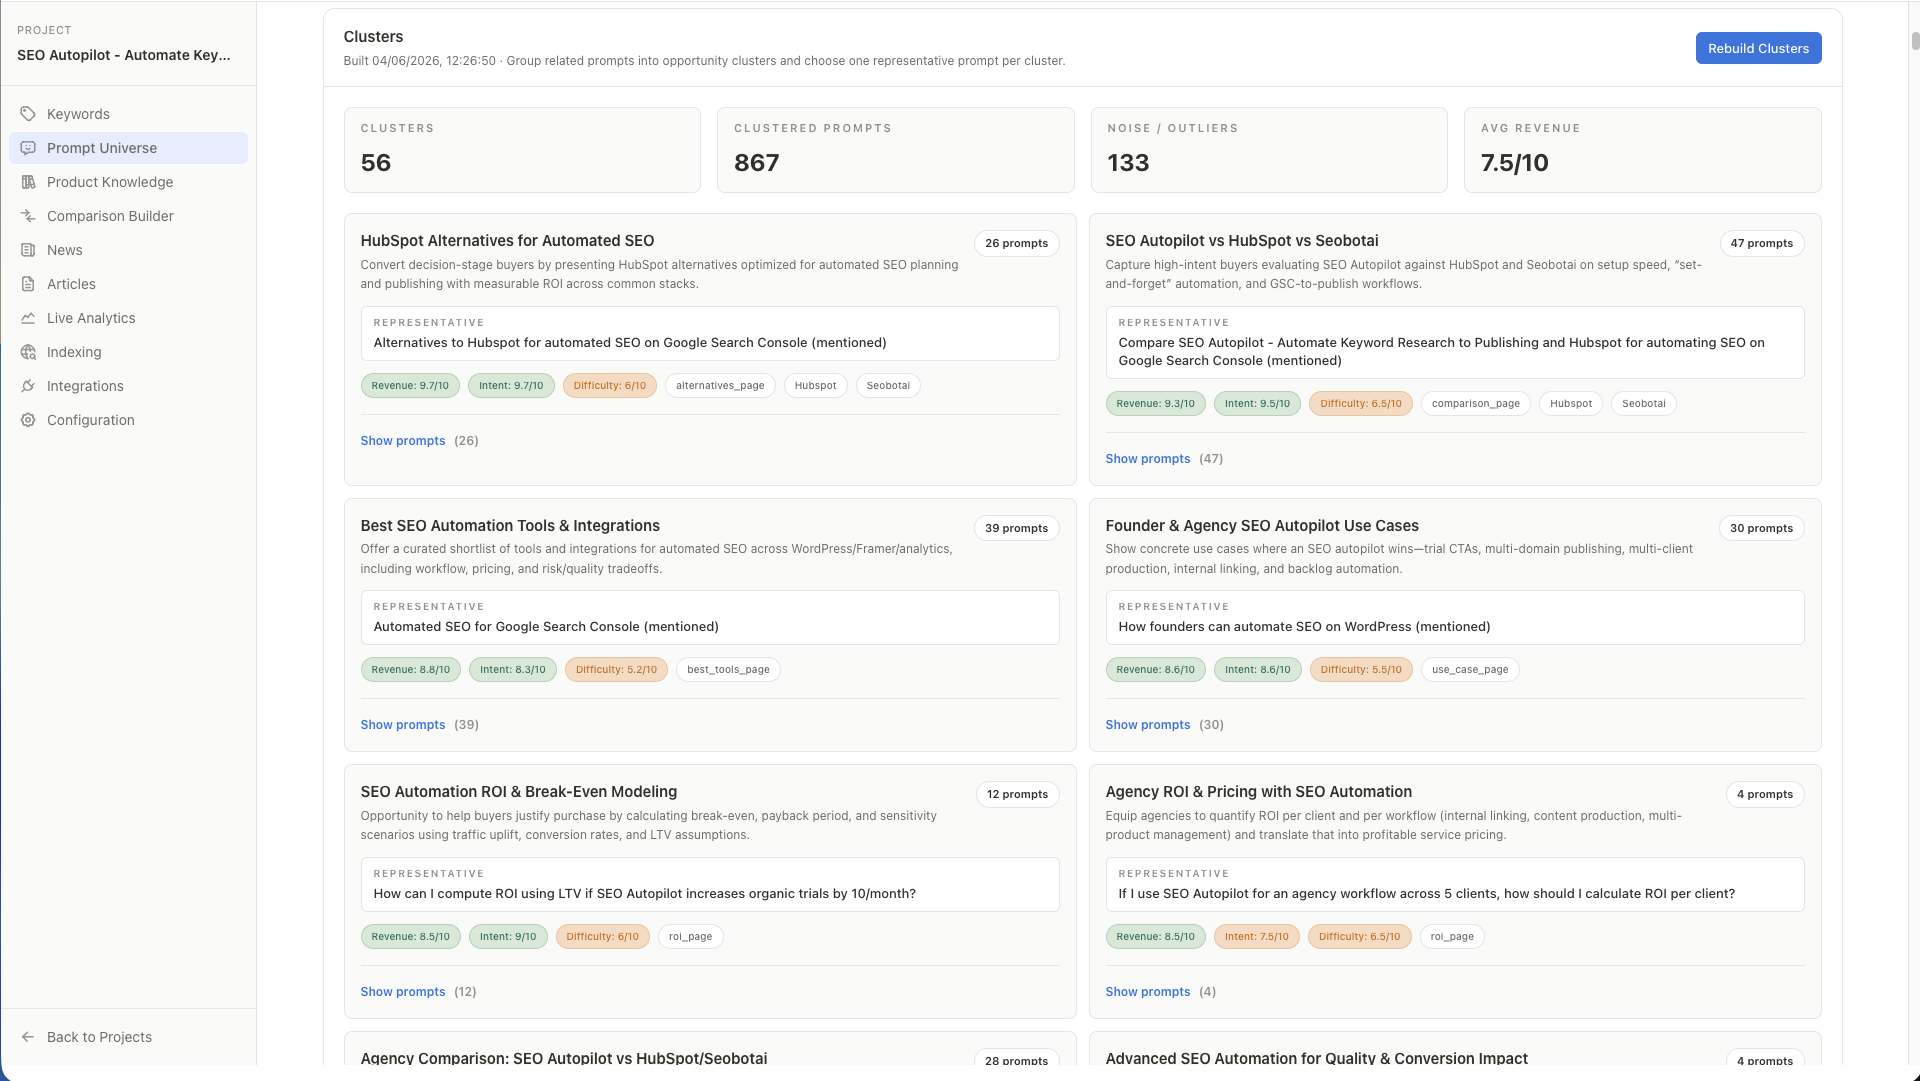Click the 12 prompts badge

(x=1017, y=794)
